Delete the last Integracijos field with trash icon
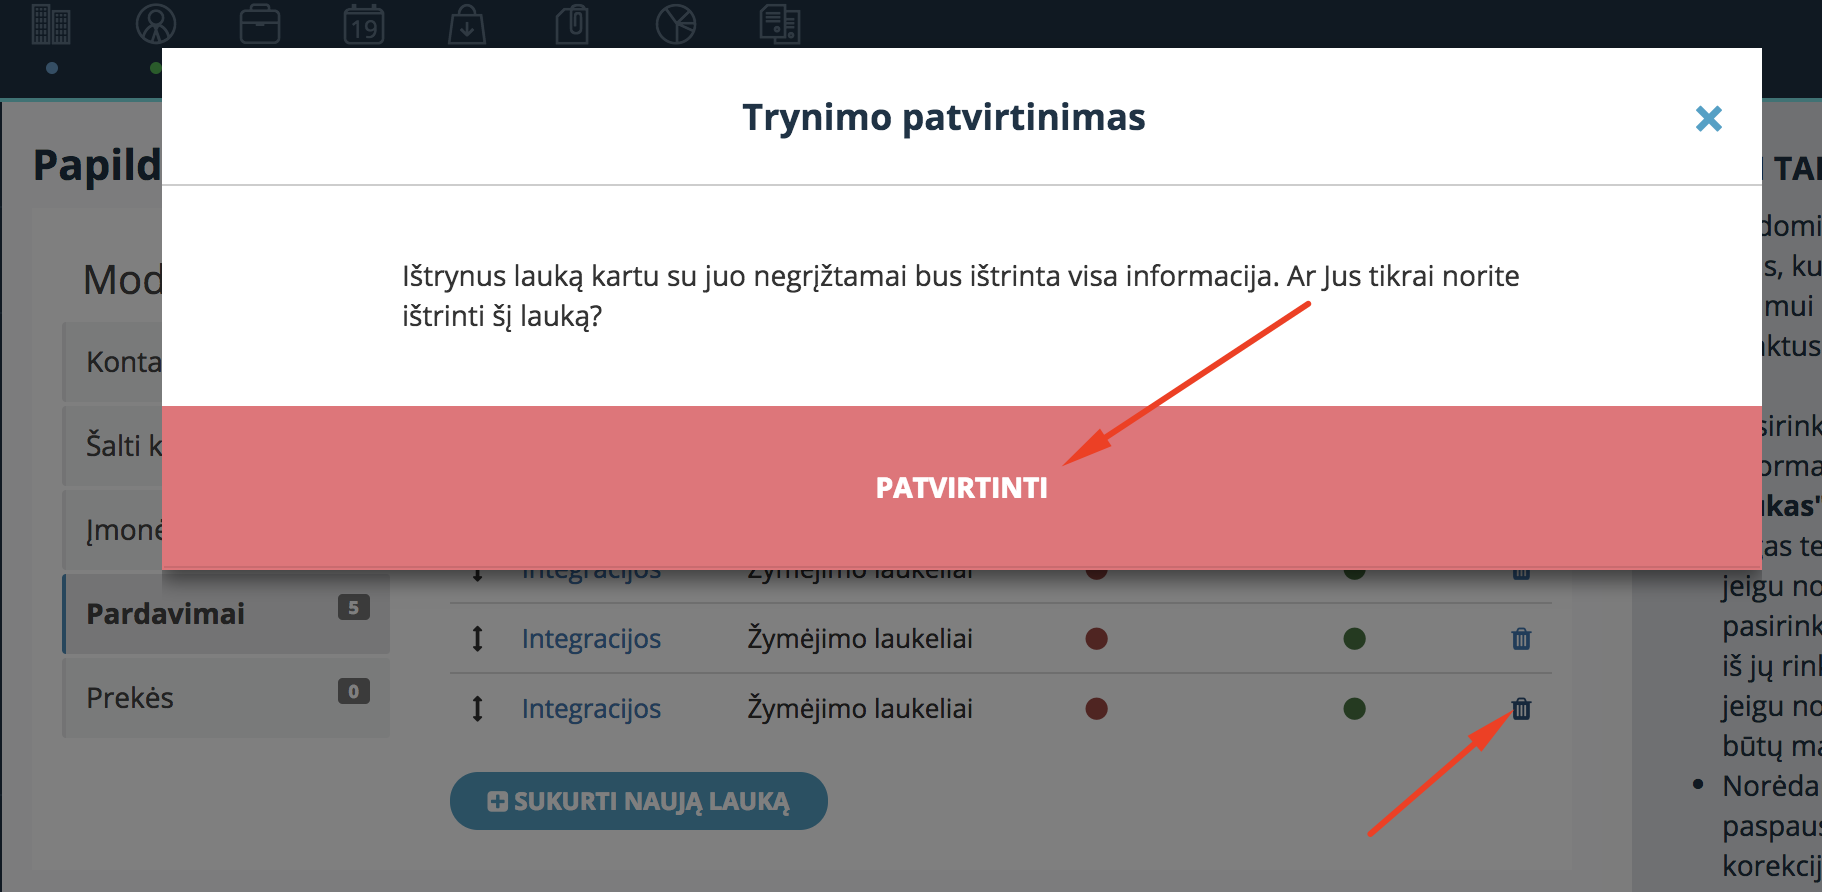 pos(1521,709)
